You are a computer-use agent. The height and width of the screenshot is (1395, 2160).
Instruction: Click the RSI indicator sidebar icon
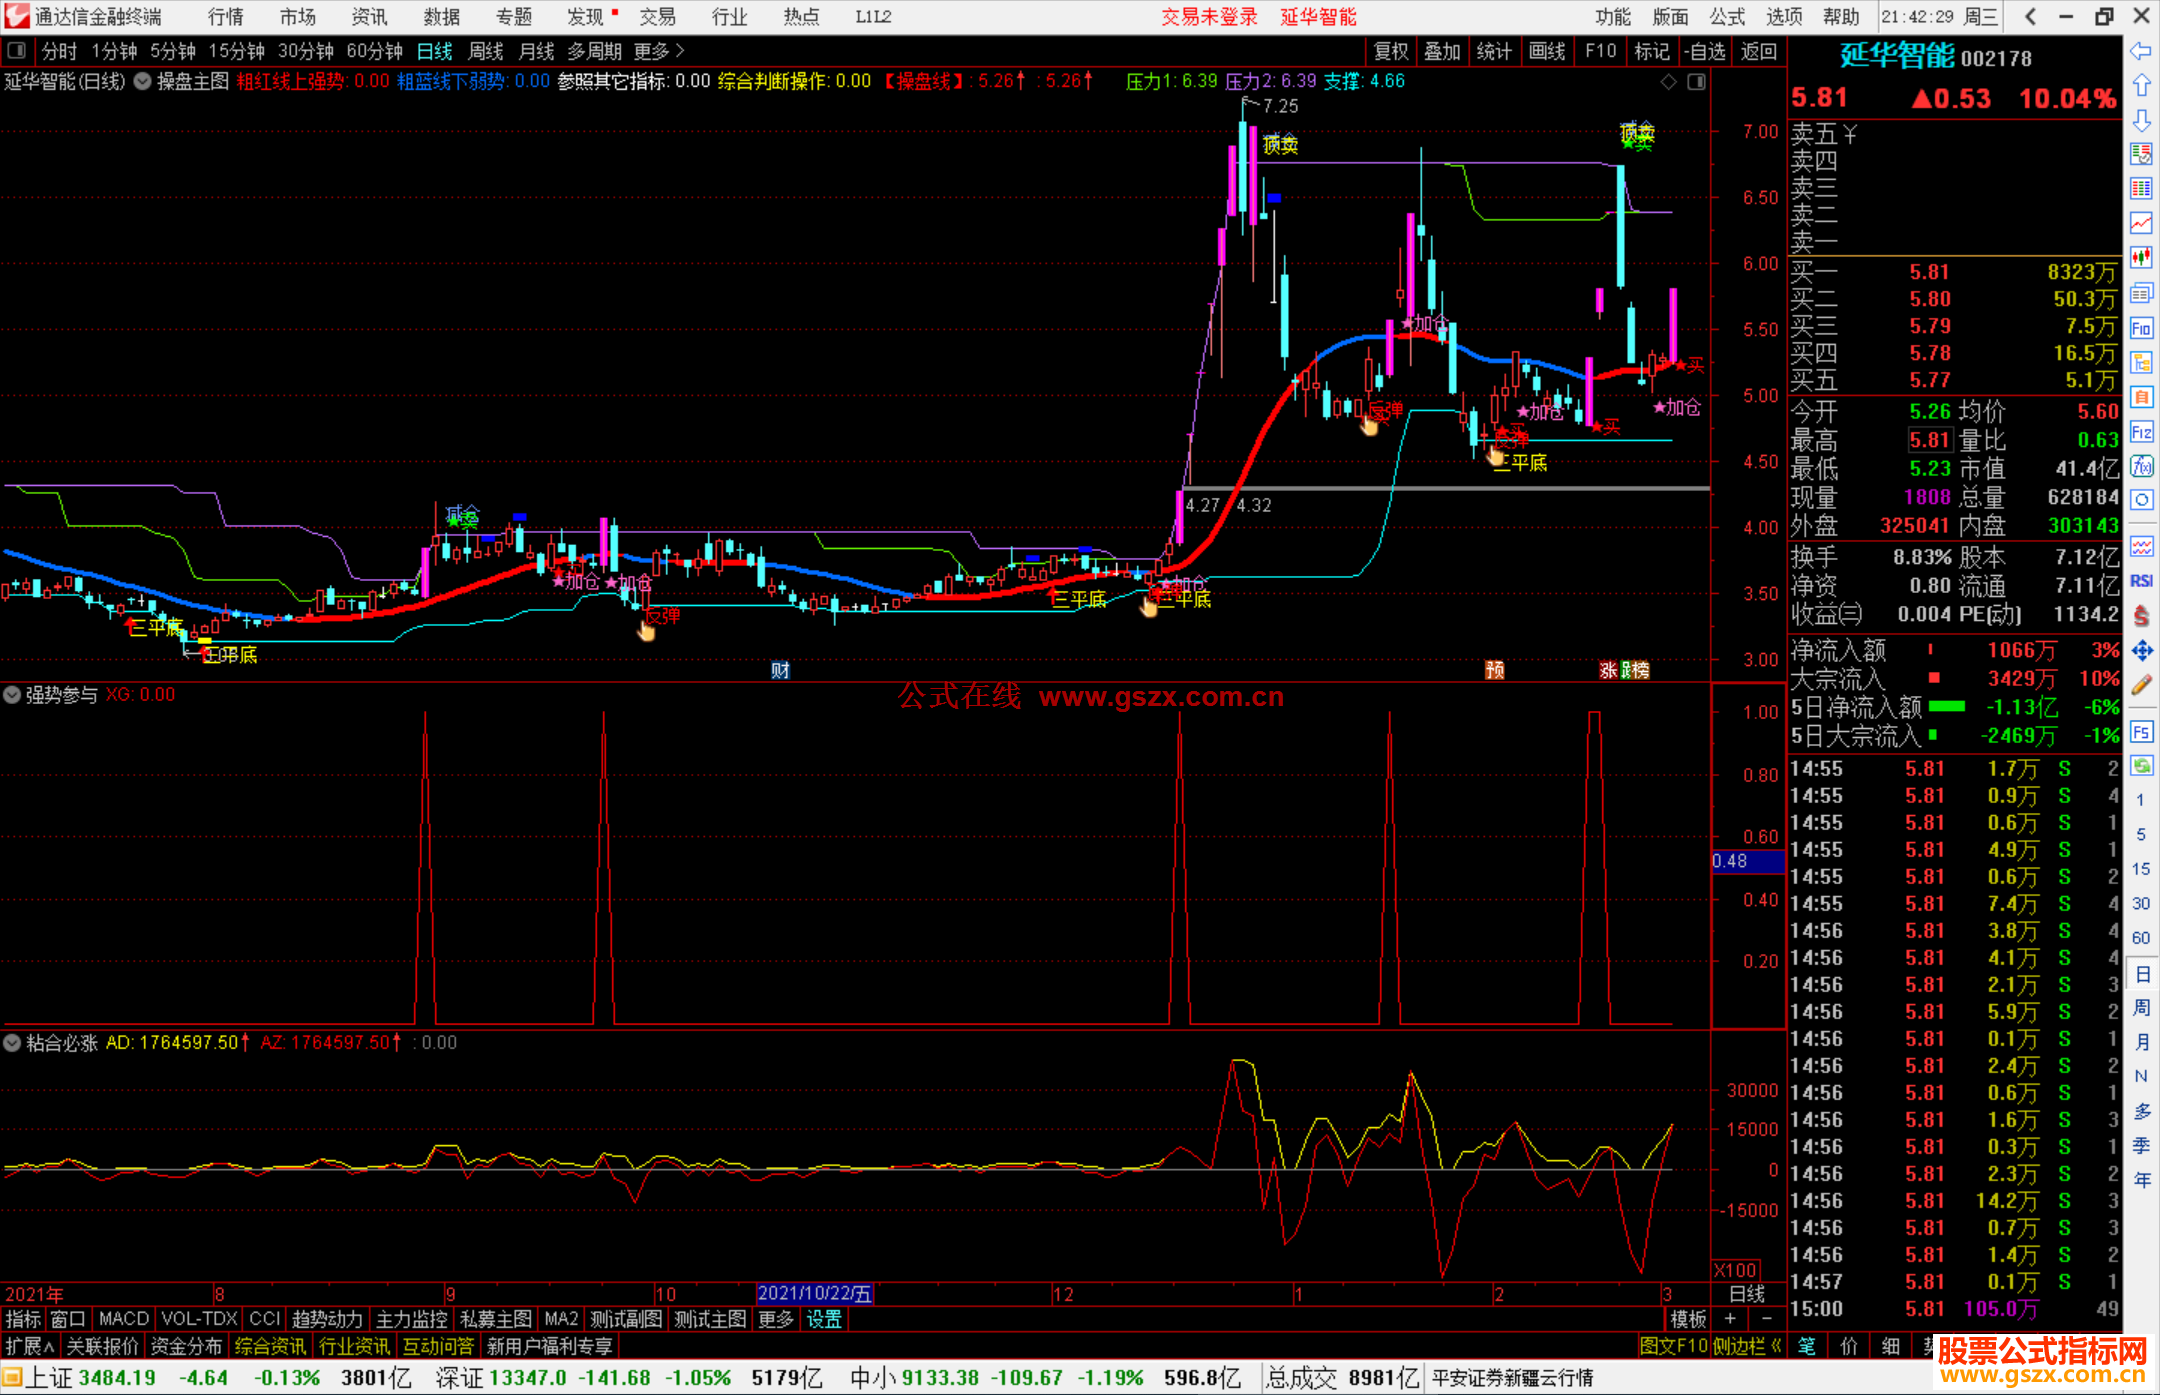tap(2141, 581)
